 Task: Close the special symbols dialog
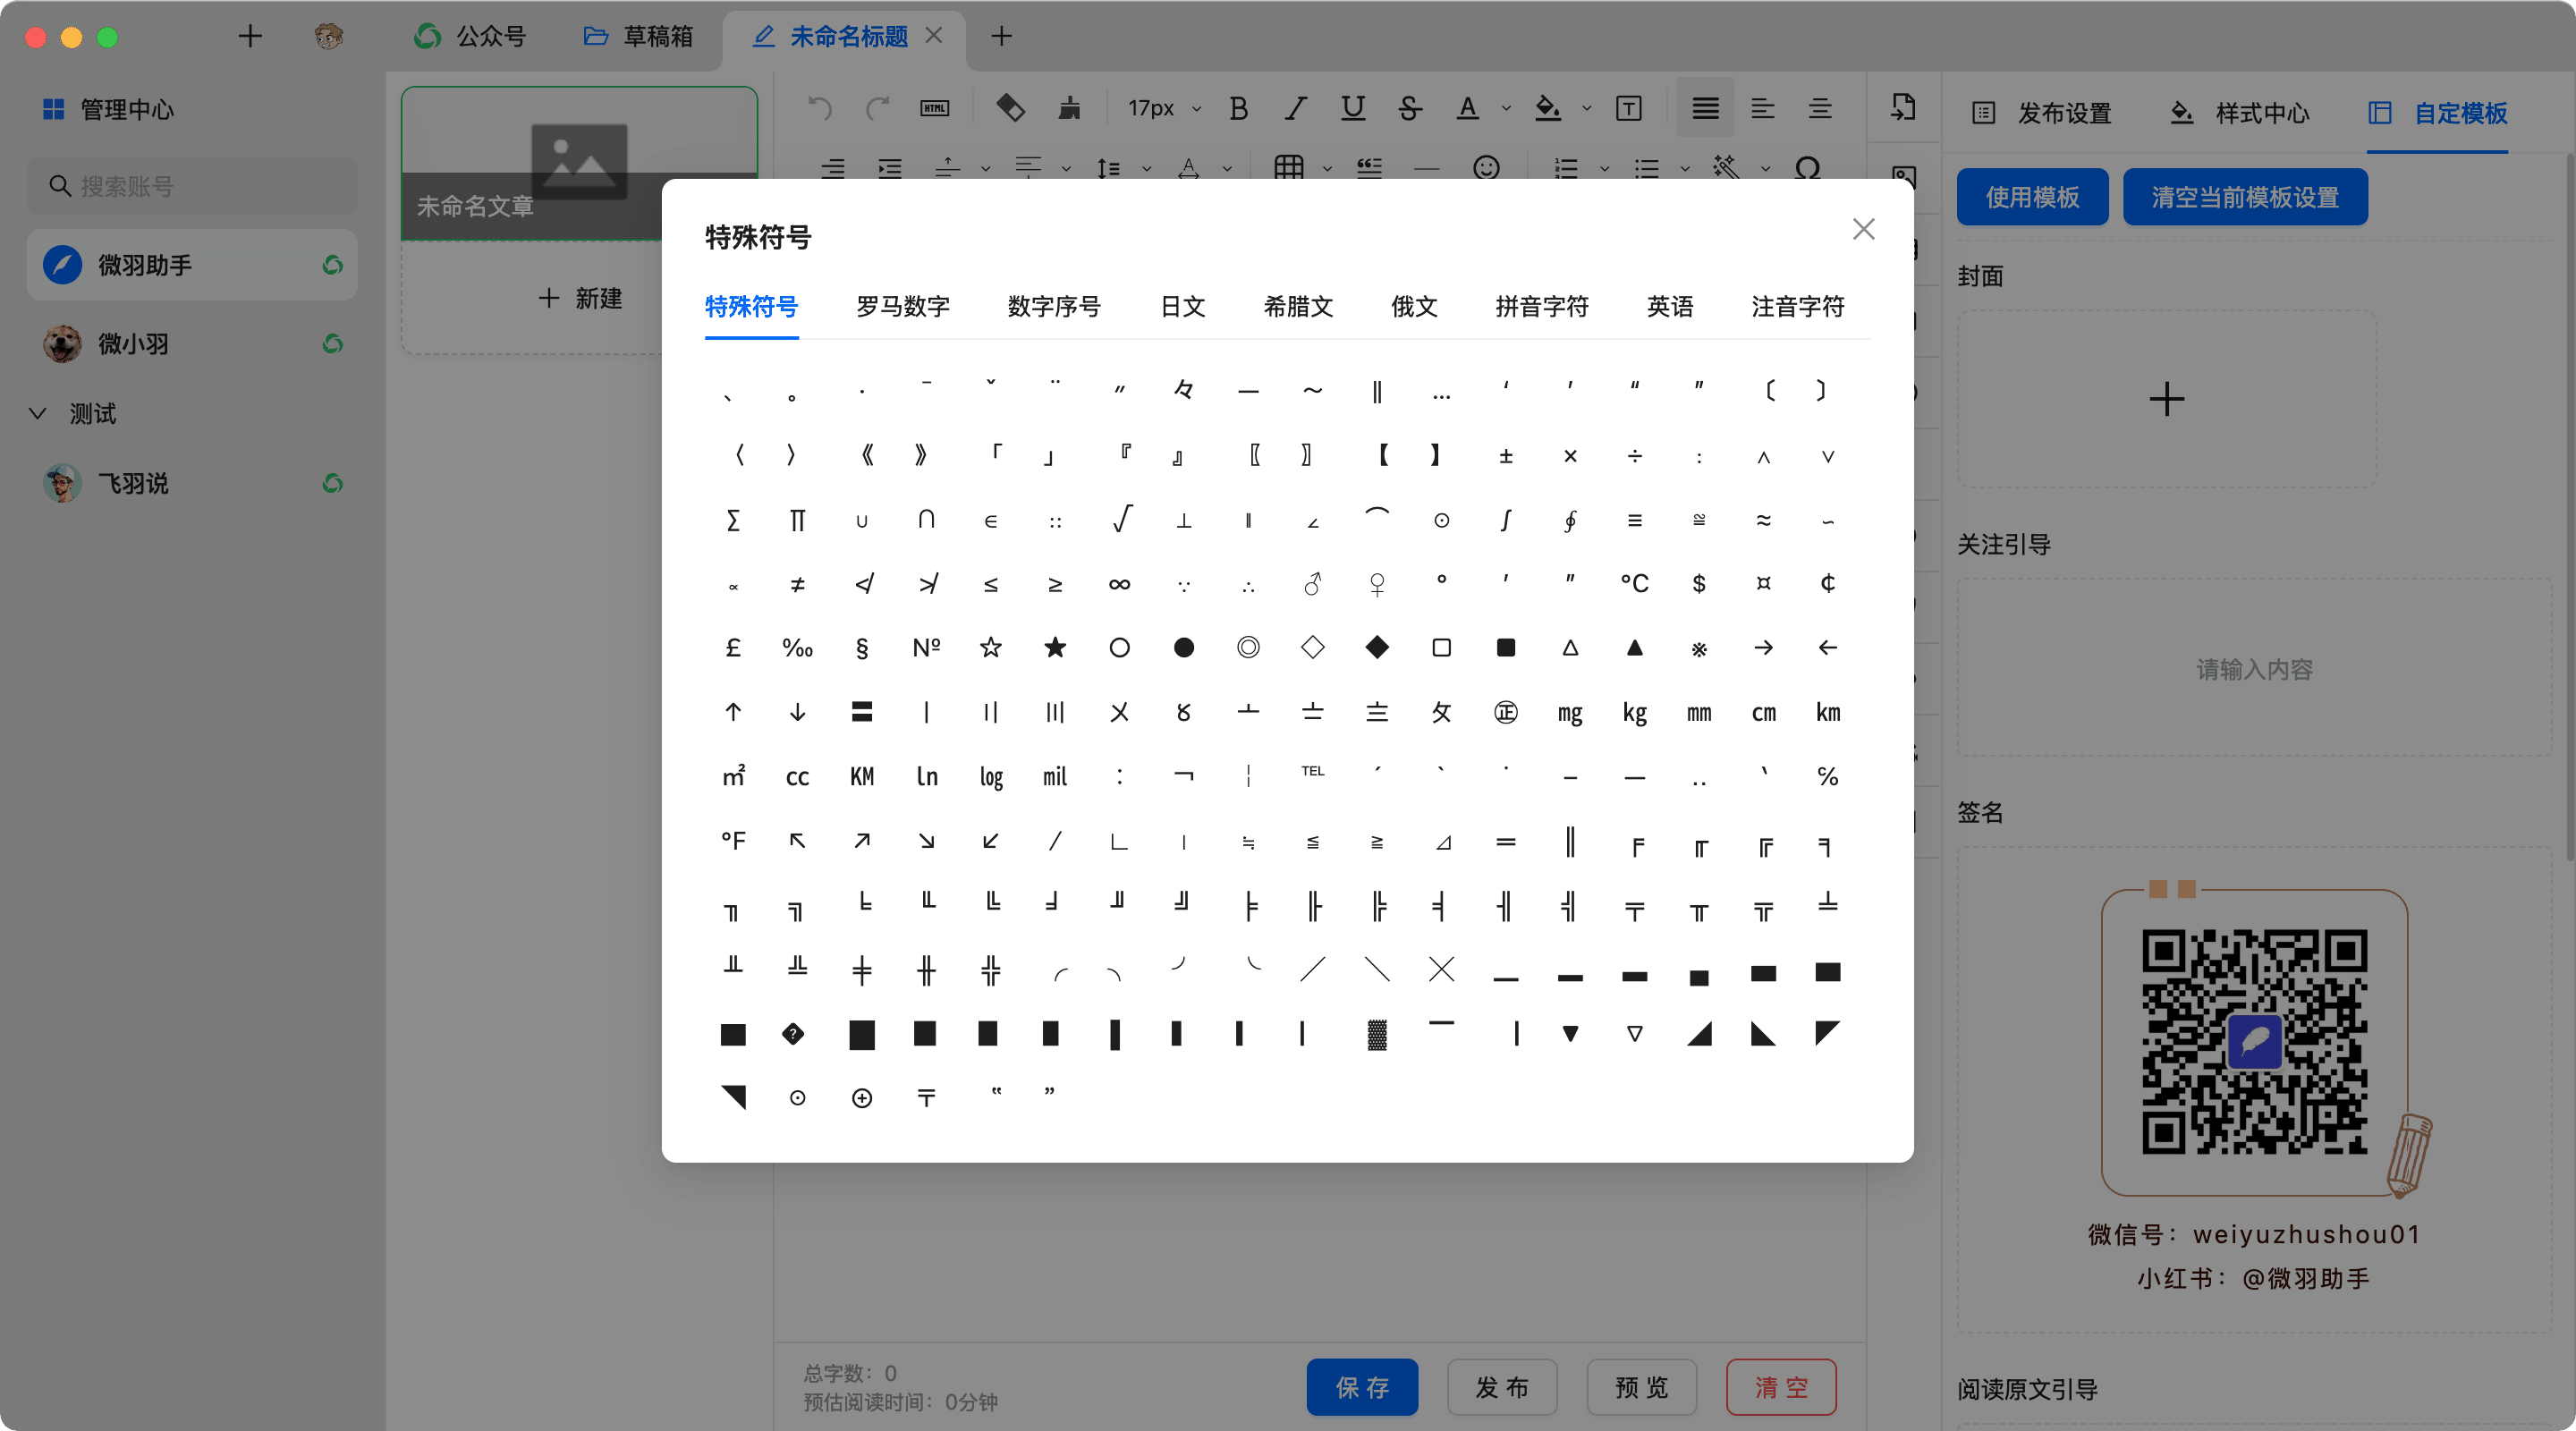[x=1863, y=229]
